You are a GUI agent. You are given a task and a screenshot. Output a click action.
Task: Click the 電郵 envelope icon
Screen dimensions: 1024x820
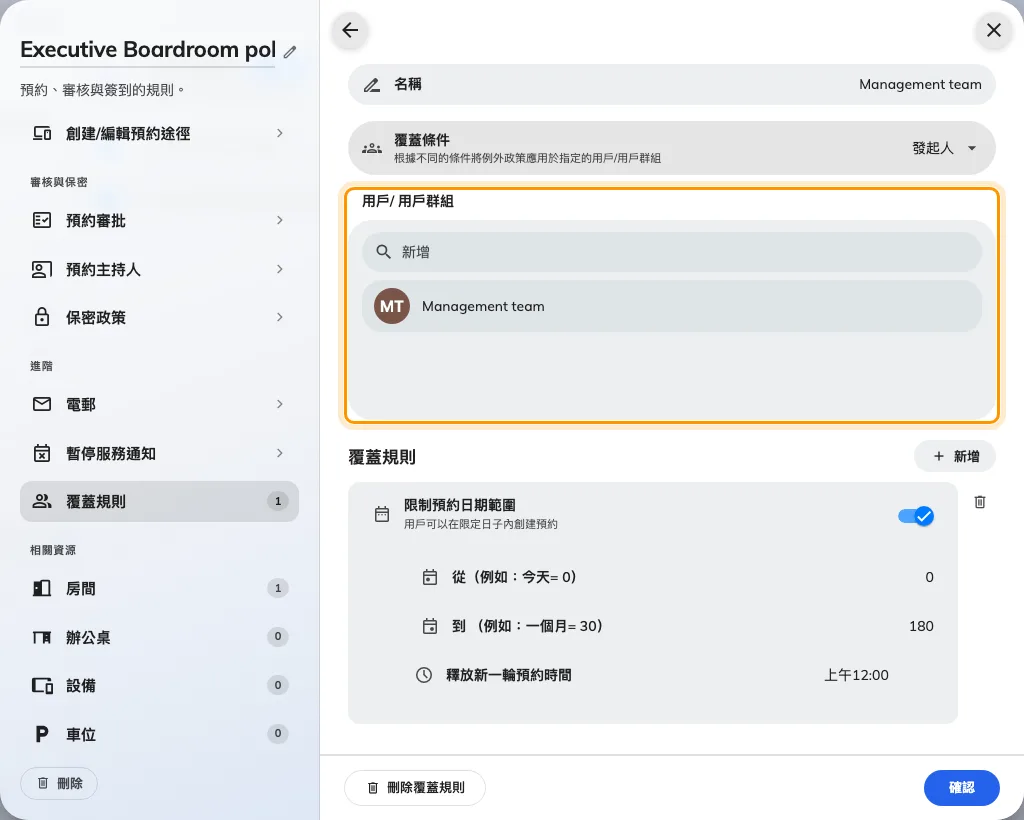pos(42,404)
